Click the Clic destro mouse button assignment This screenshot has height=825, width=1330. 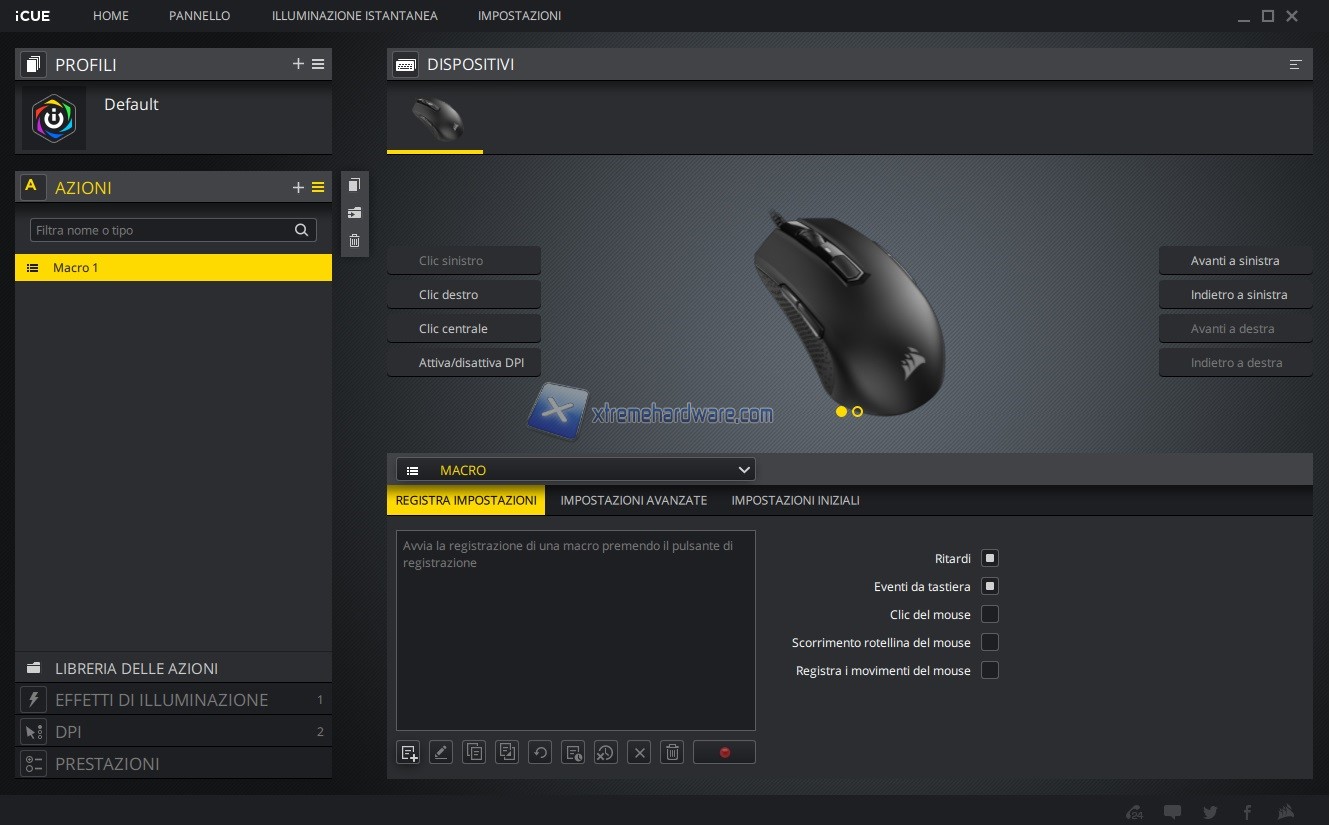[464, 295]
